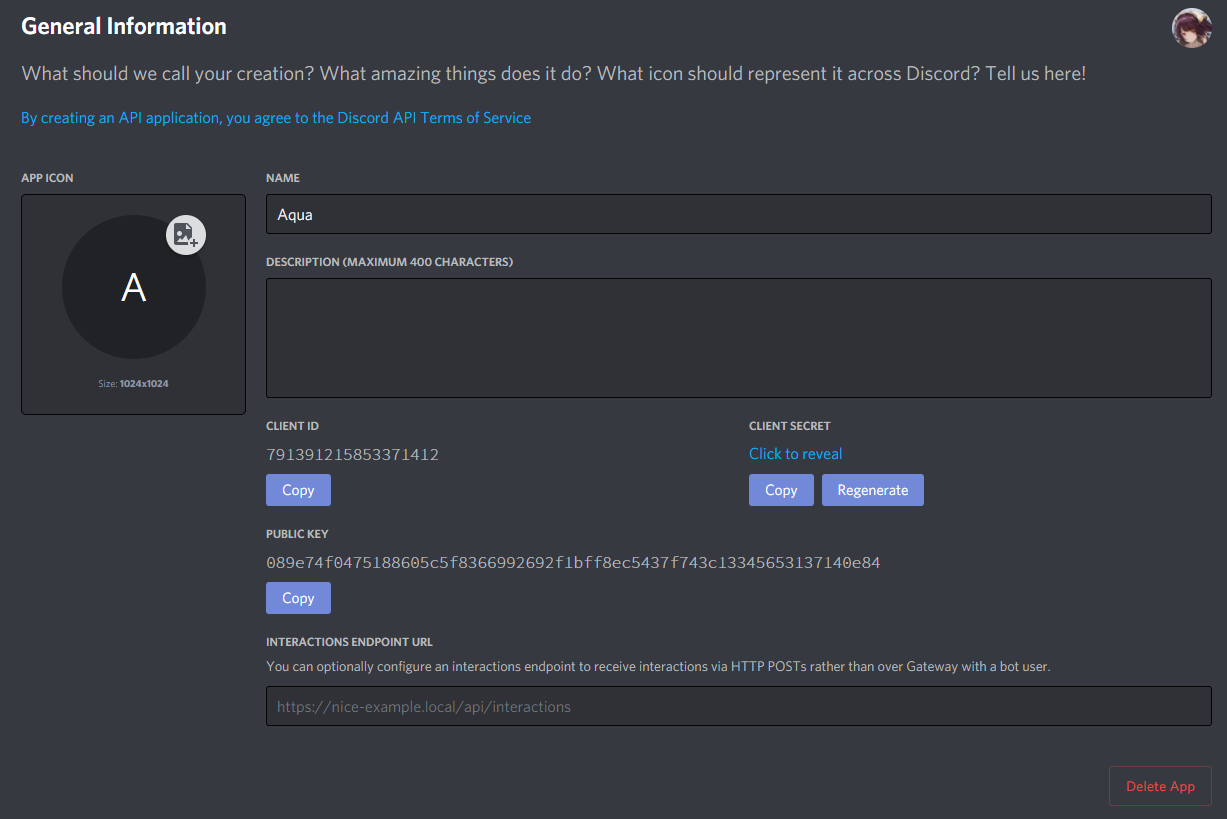
Task: Regenerate the client secret
Action: click(873, 490)
